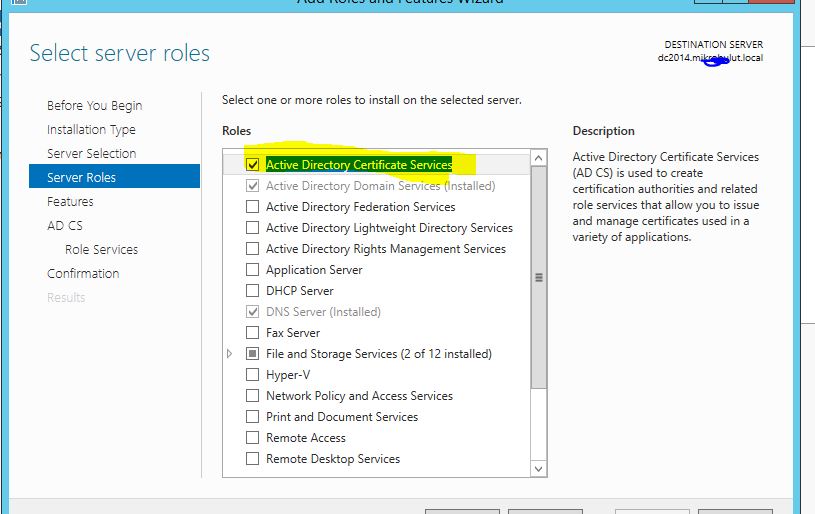815x514 pixels.
Task: Select Active Directory Federation Services label
Action: (361, 207)
